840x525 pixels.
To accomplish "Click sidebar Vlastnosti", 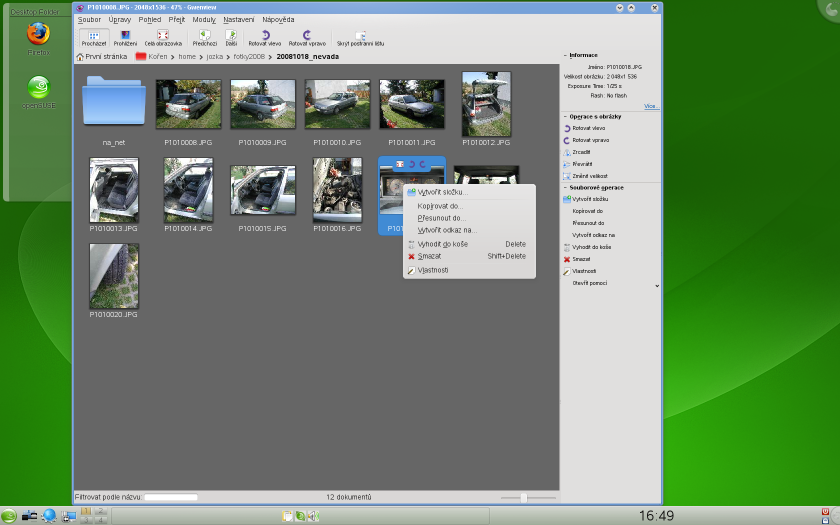I will point(580,271).
